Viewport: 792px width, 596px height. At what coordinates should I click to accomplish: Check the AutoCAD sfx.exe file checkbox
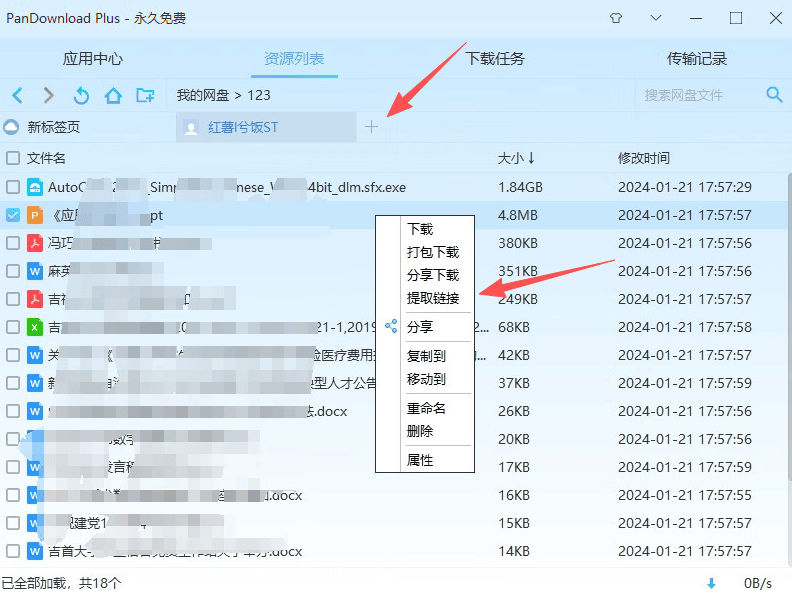click(x=13, y=187)
